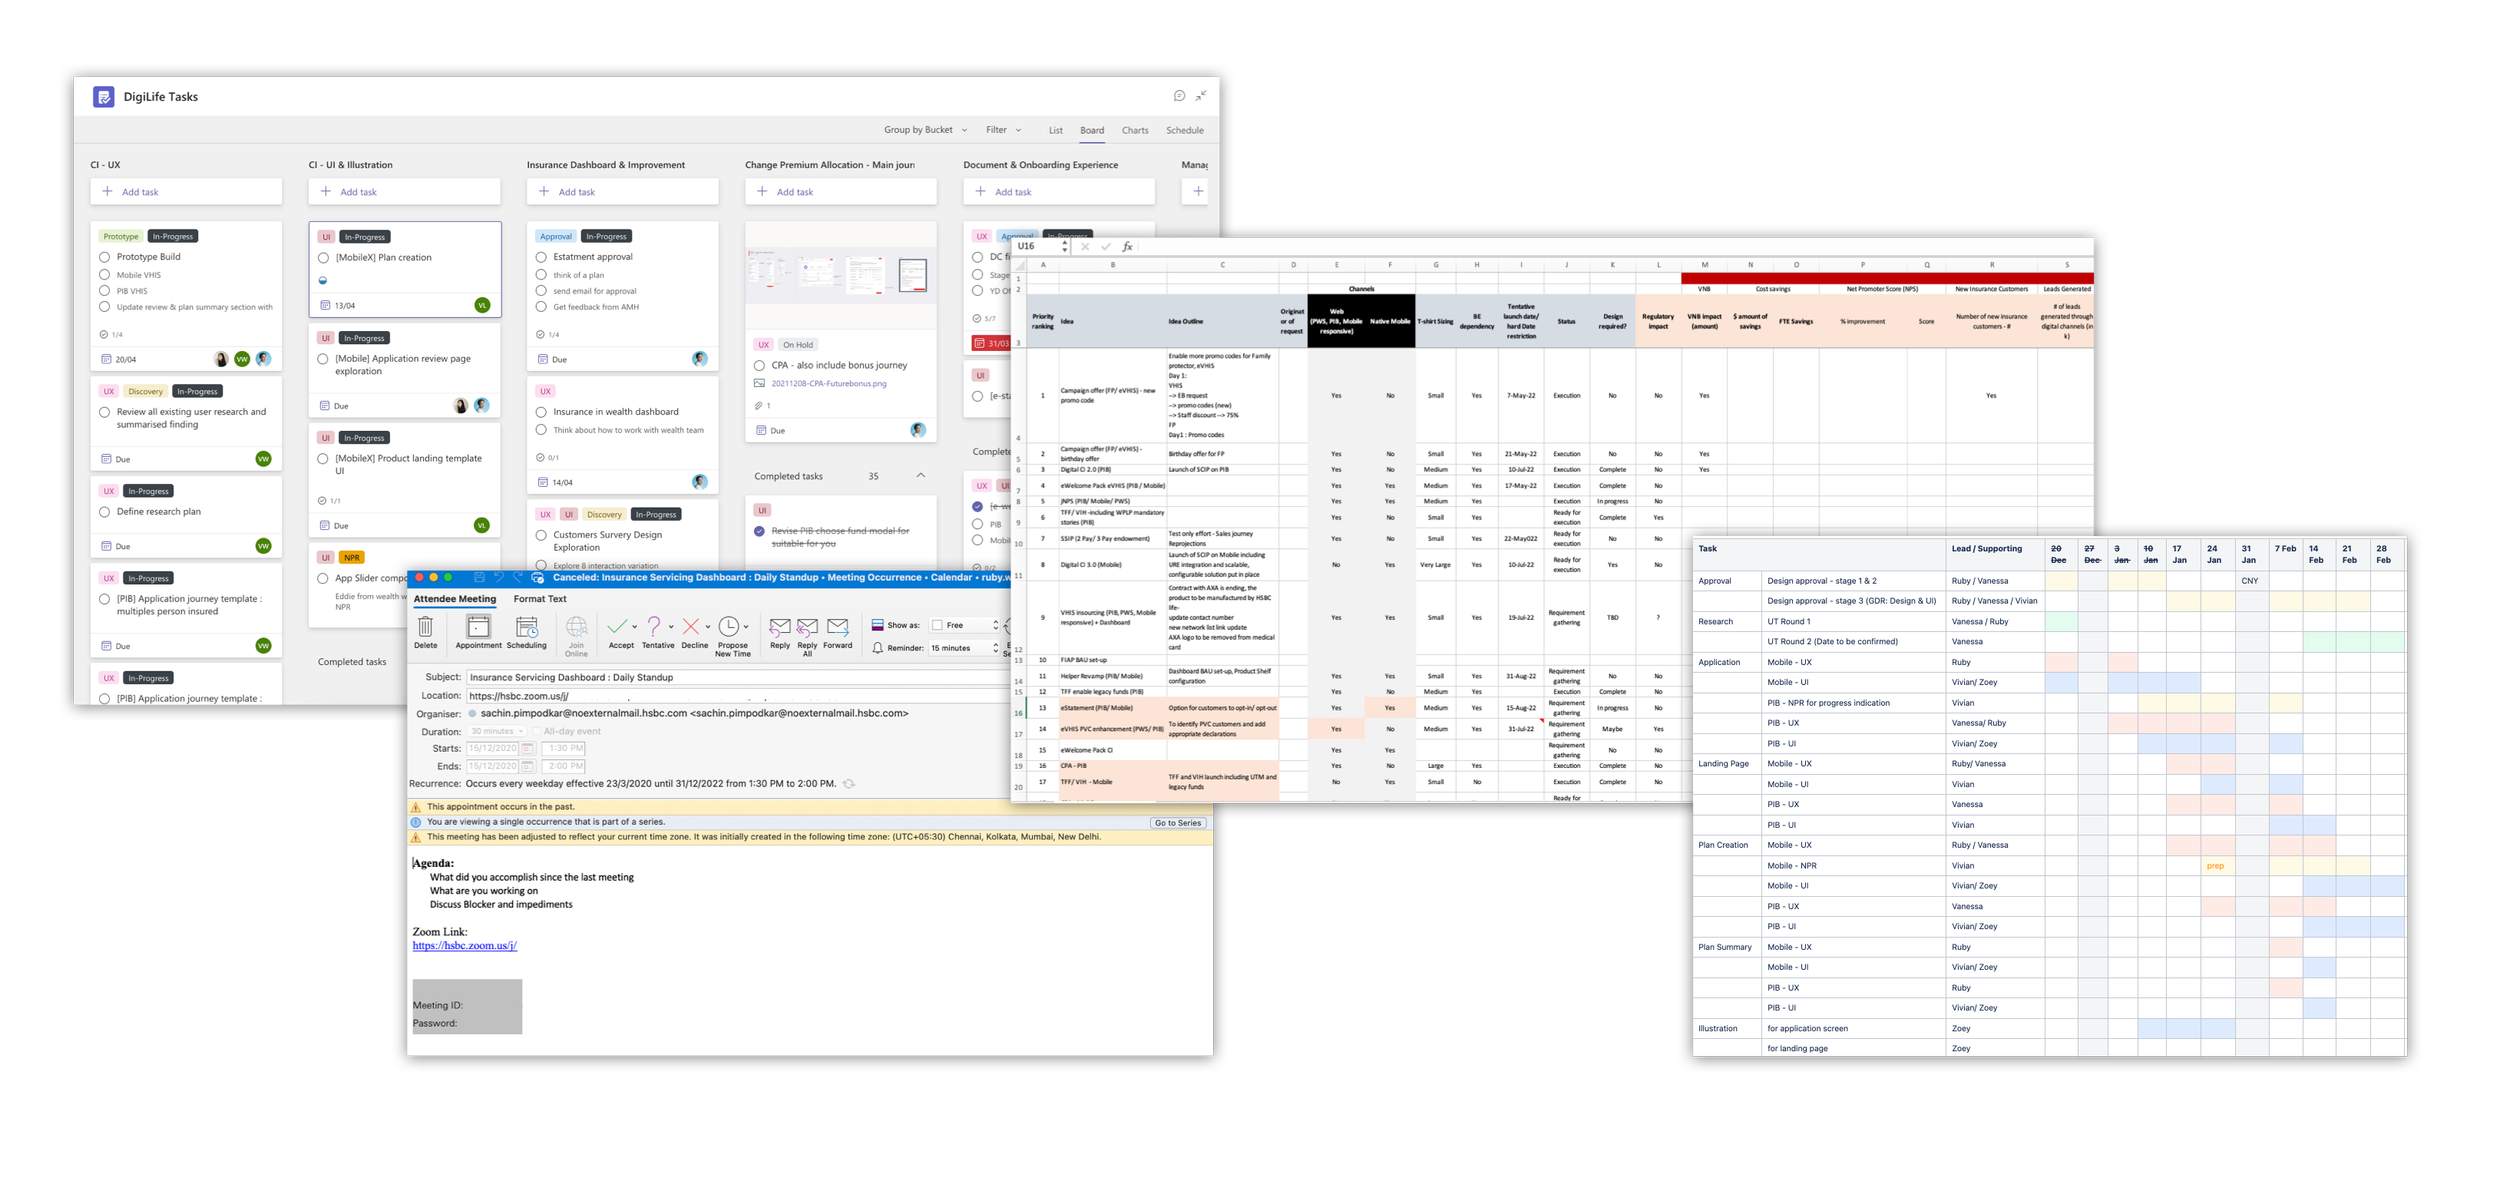Viewport: 2500px width, 1178px height.
Task: Click the Propose New Time clock icon
Action: click(x=730, y=627)
